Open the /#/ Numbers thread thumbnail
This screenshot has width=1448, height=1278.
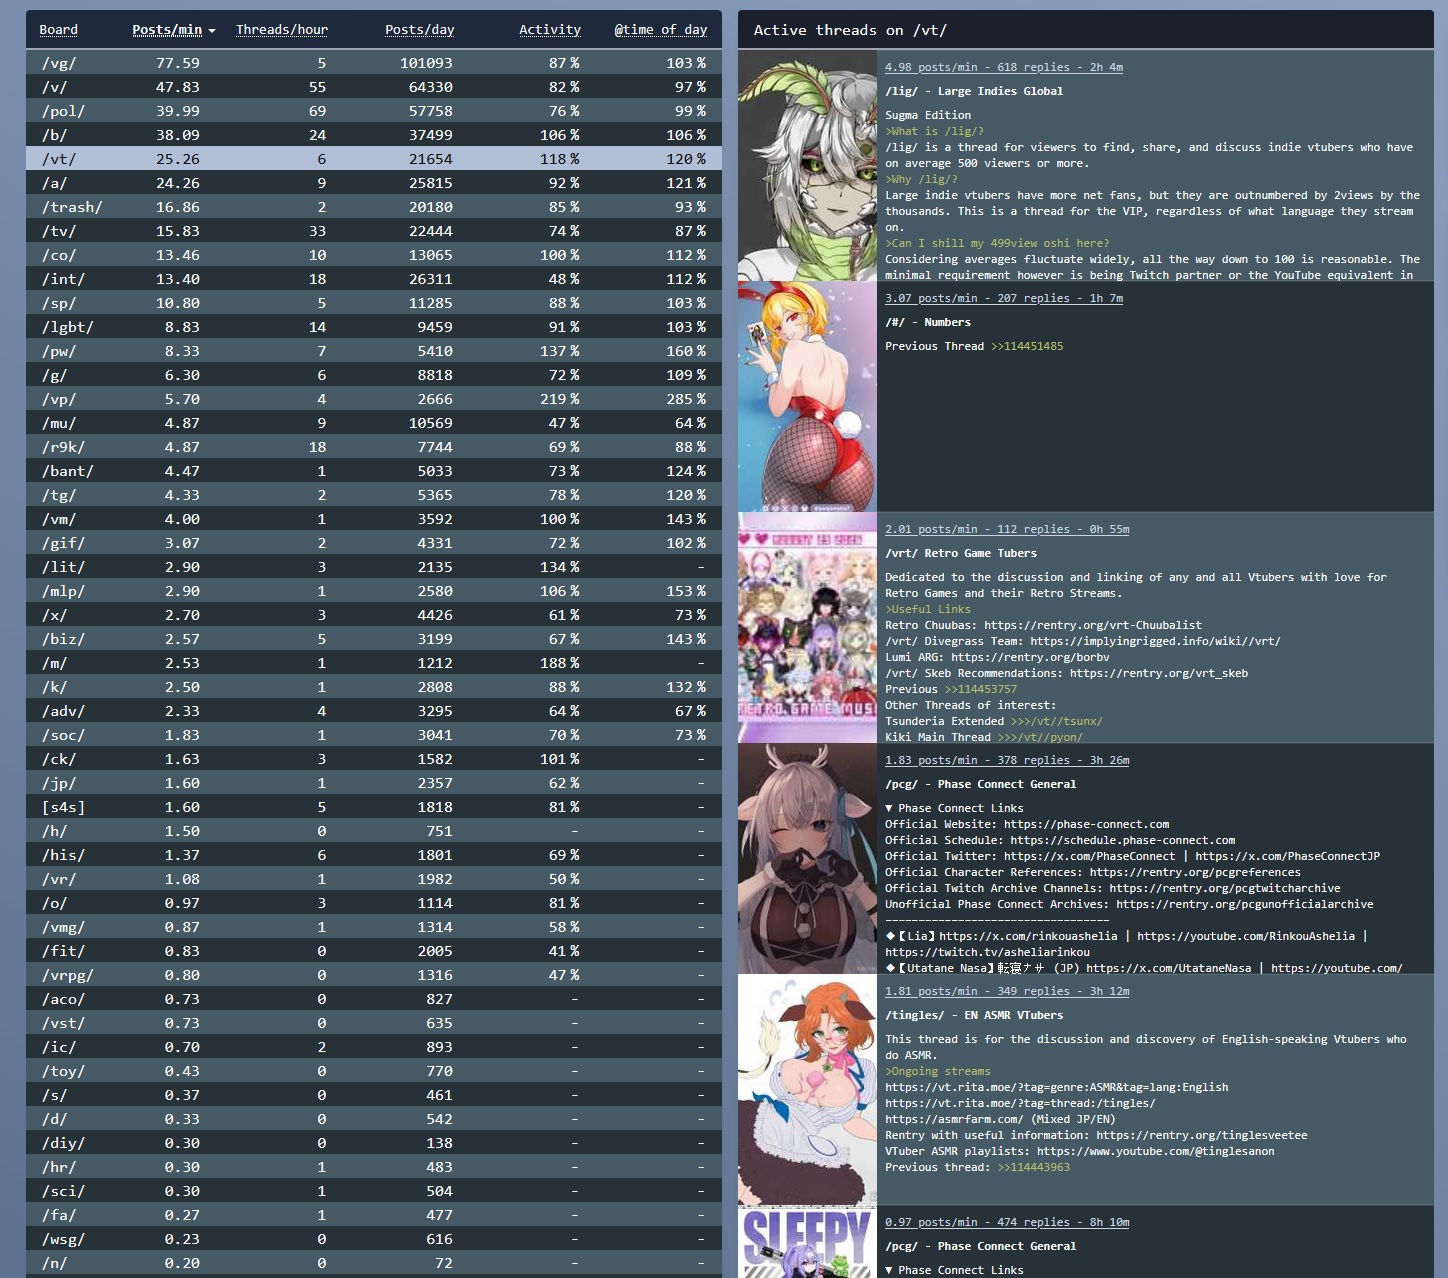click(807, 397)
